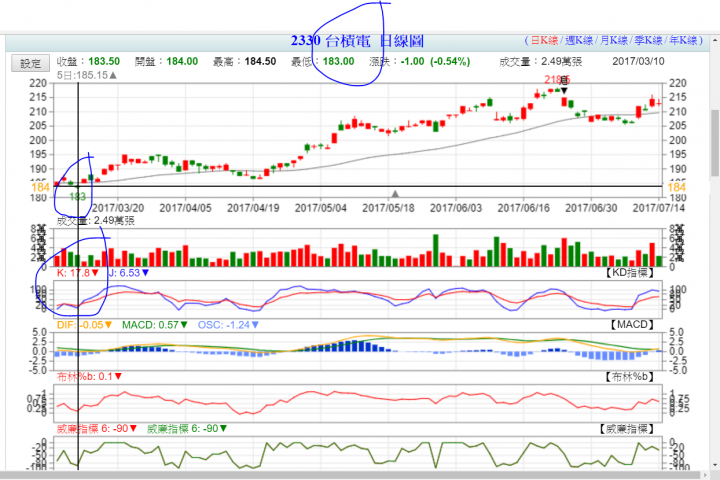Click the OSC: -1.24 value
Image resolution: width=720 pixels, height=480 pixels.
point(224,325)
